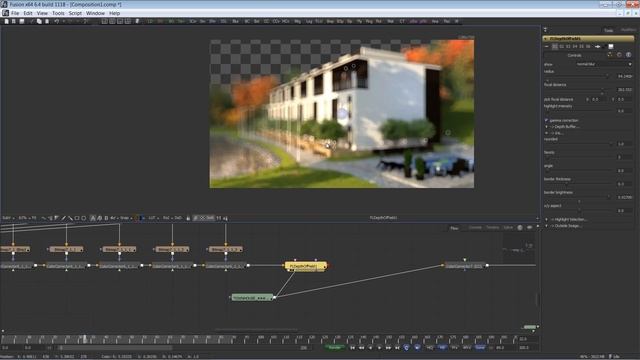Select the FLDepthOfField1 node in flow
The width and height of the screenshot is (640, 360).
[x=305, y=266]
